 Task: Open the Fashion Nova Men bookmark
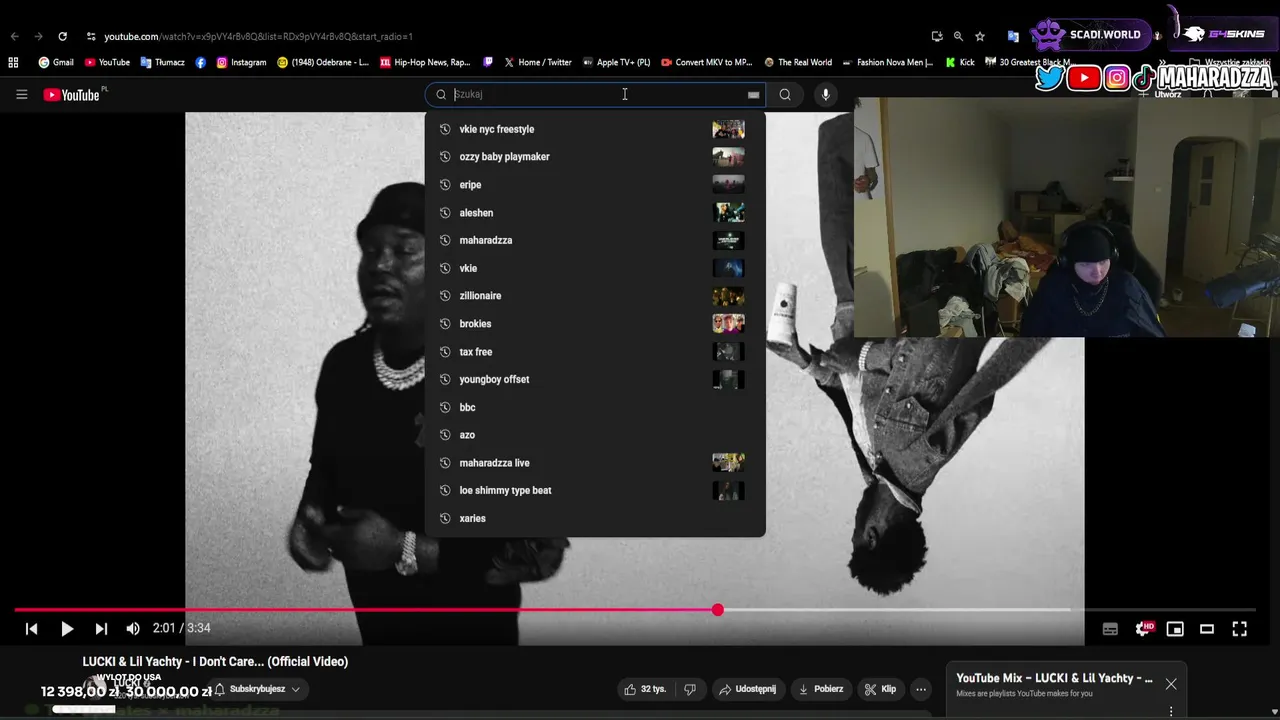tap(887, 62)
